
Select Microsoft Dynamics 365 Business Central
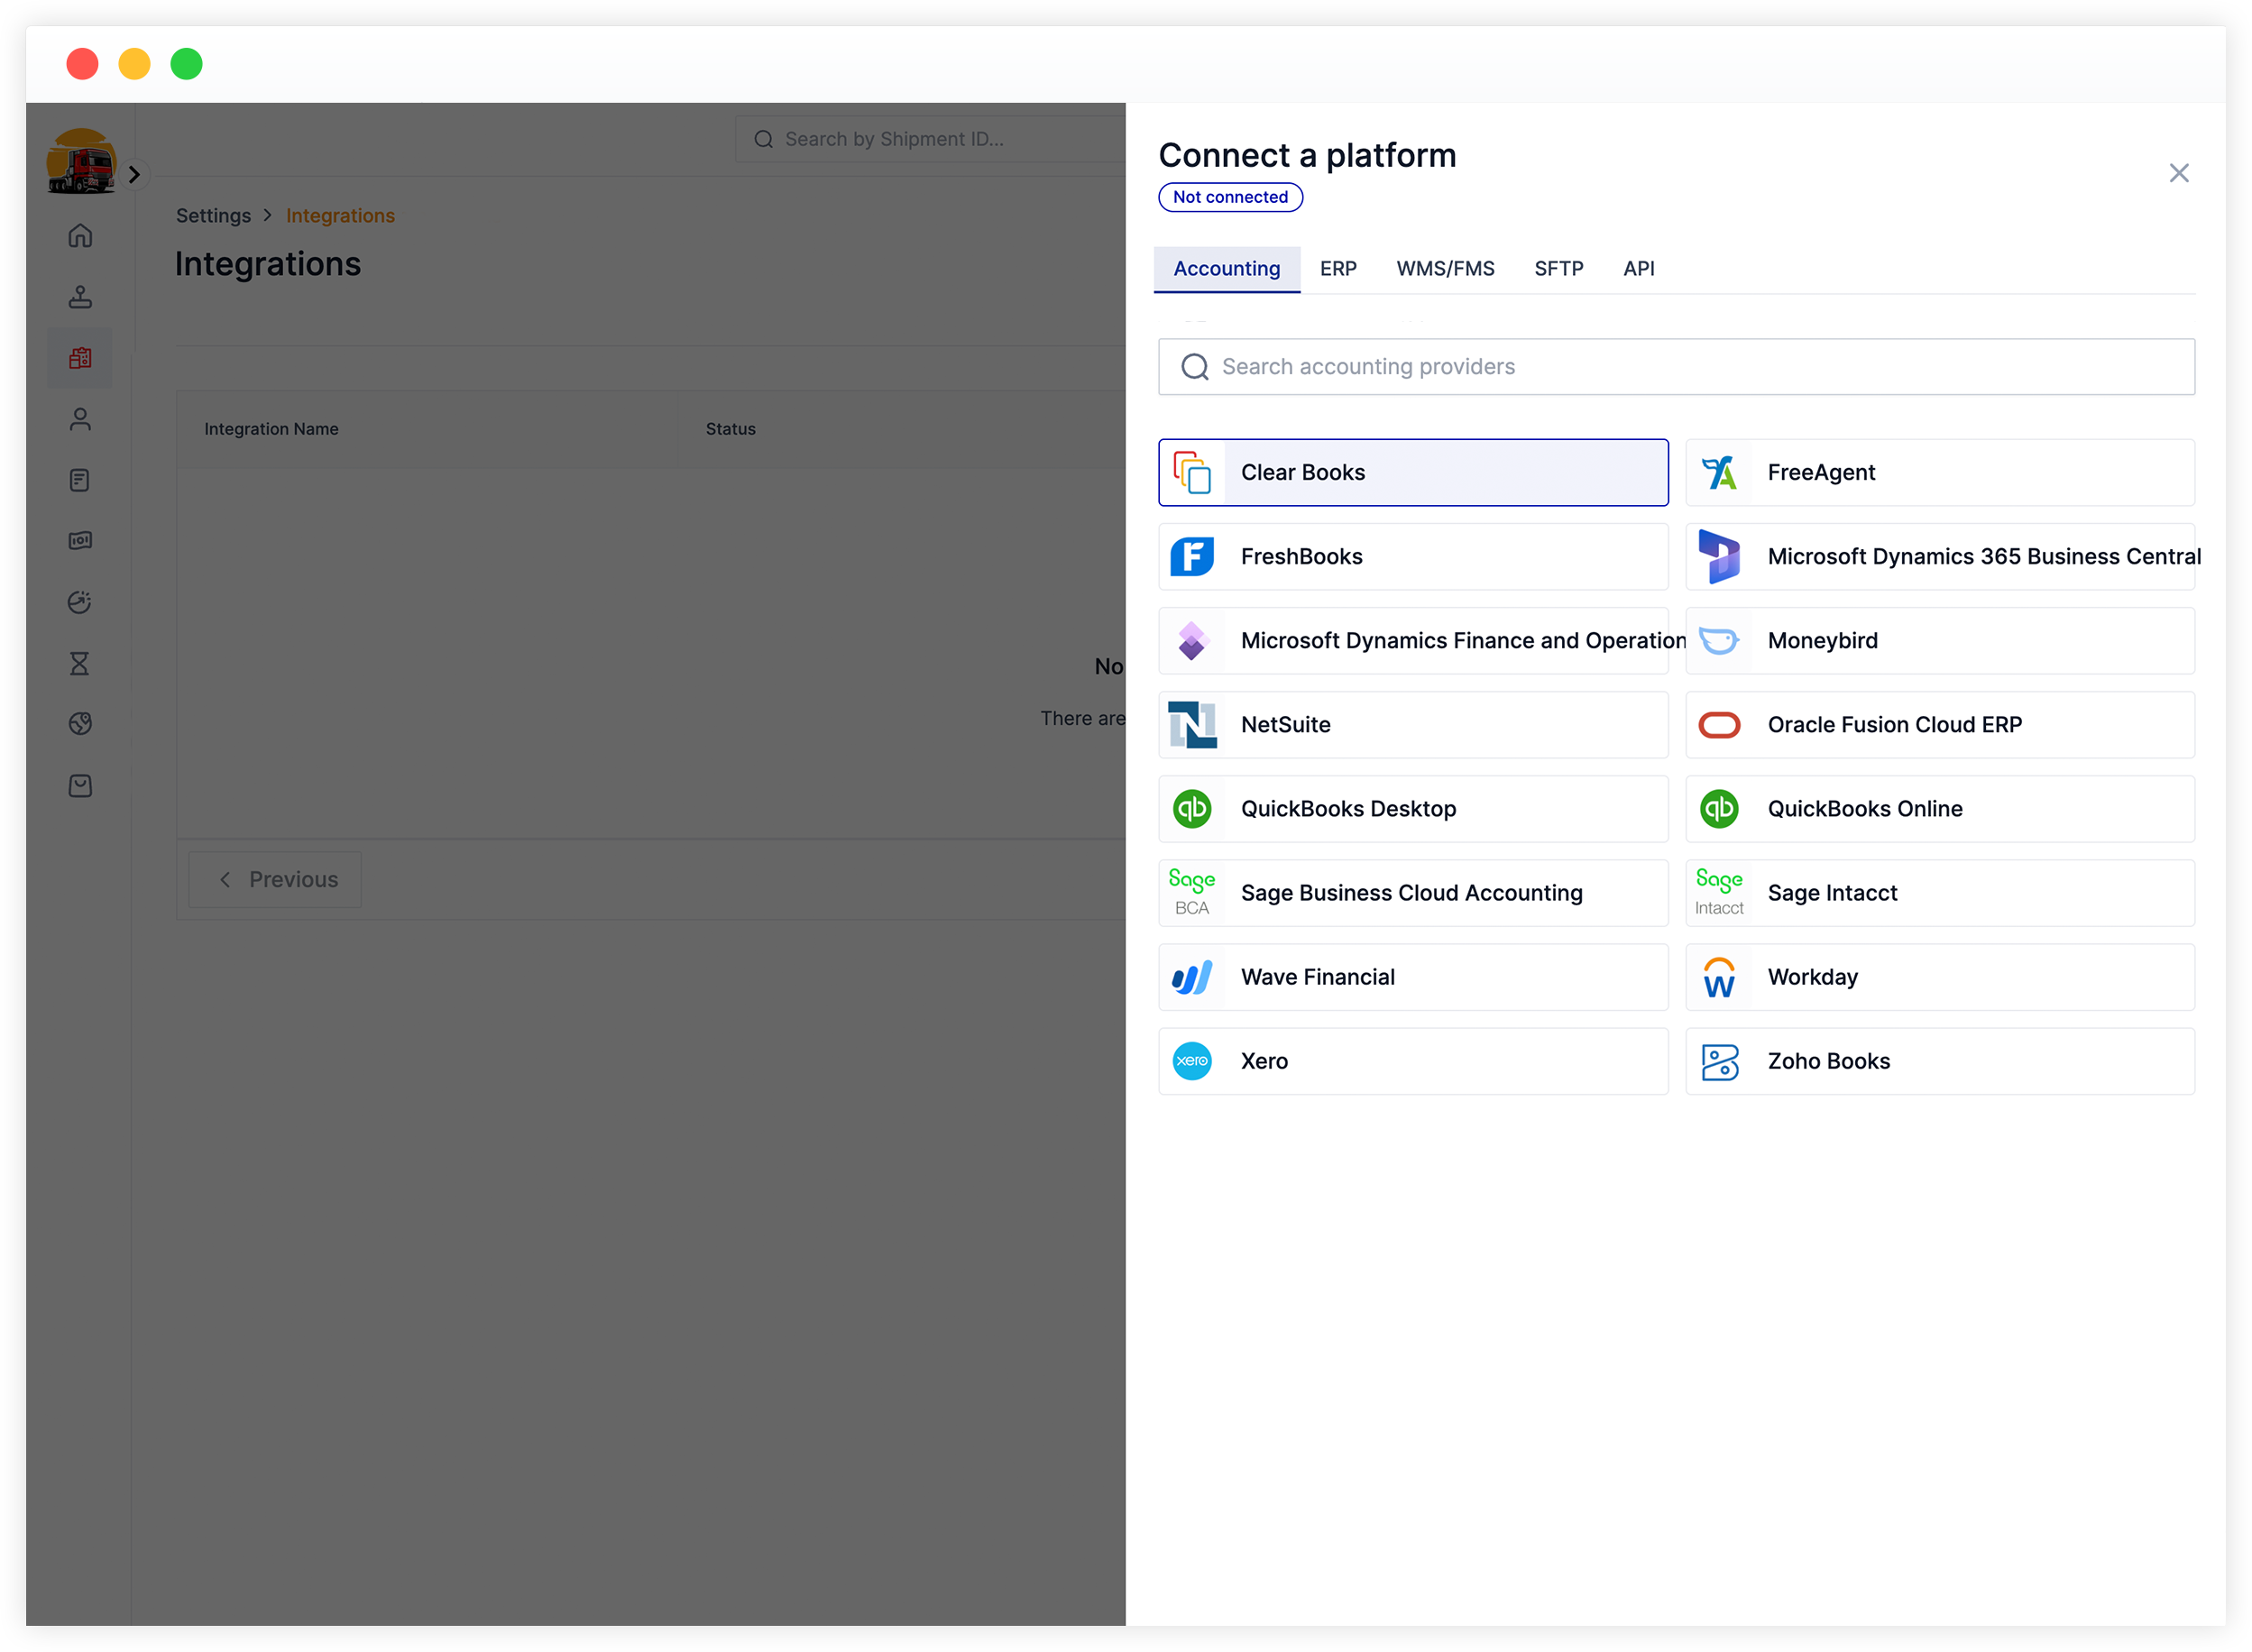tap(1940, 557)
